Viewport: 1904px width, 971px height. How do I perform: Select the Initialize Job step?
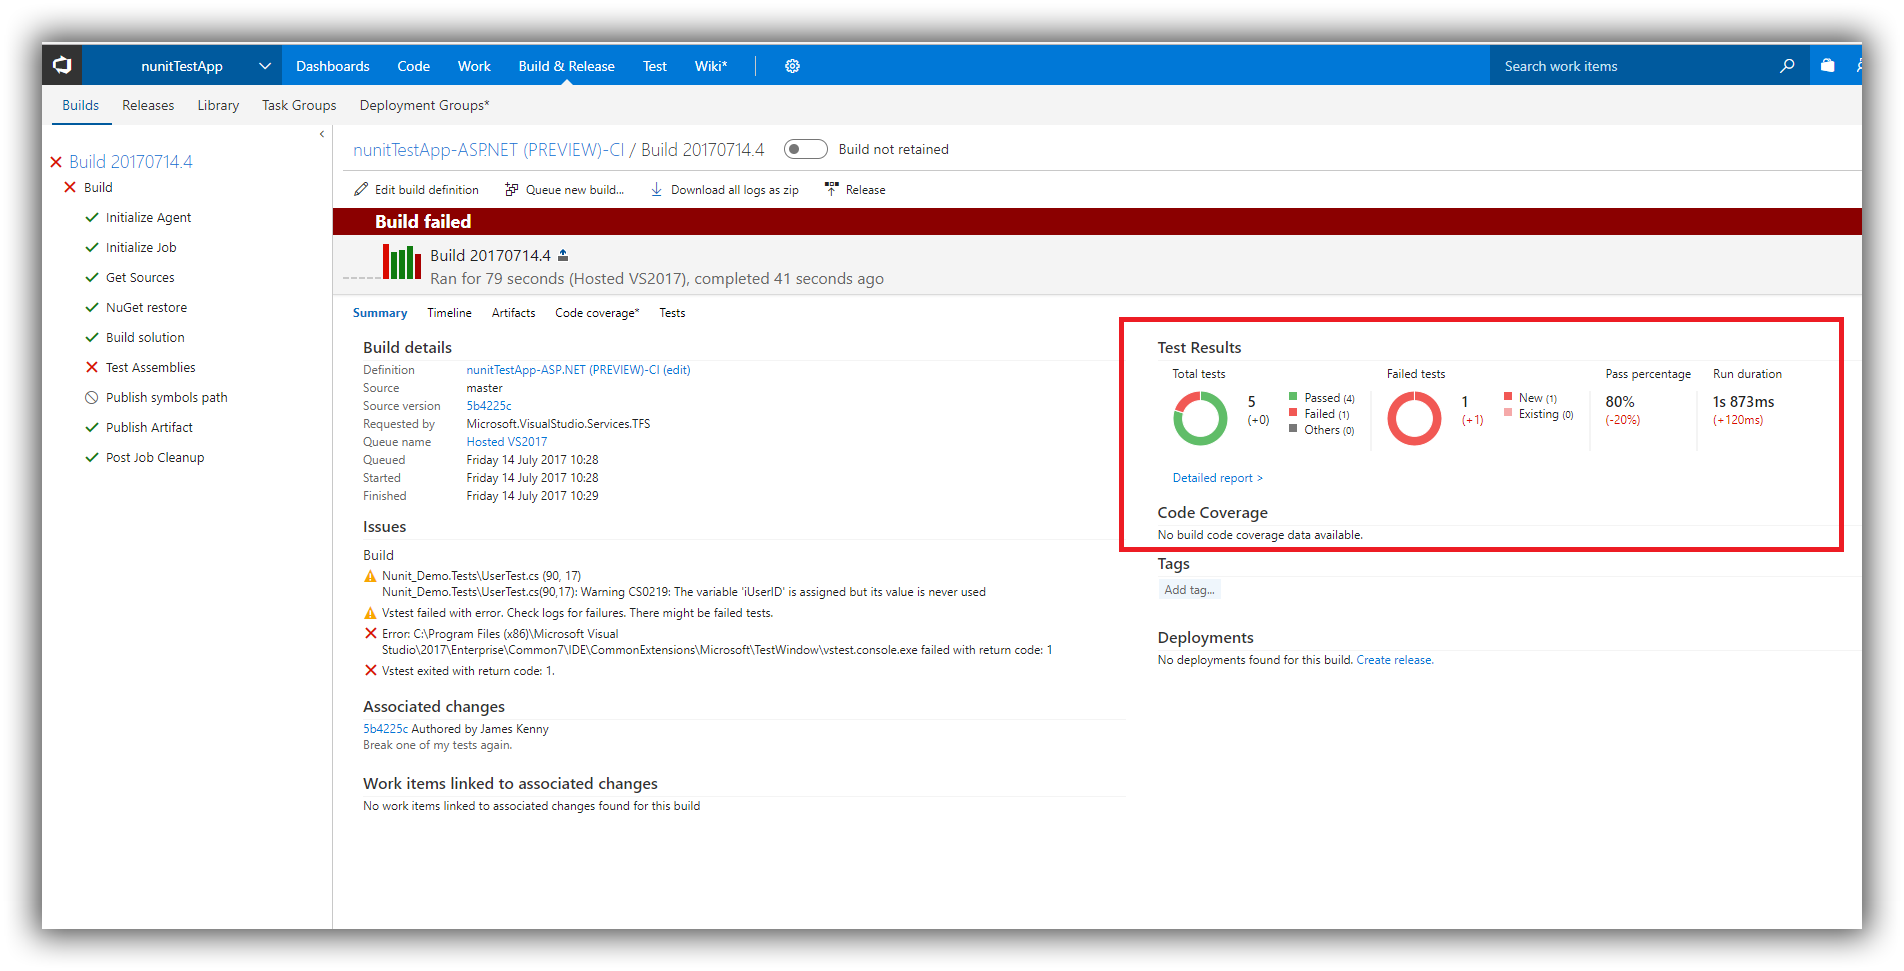coord(141,247)
